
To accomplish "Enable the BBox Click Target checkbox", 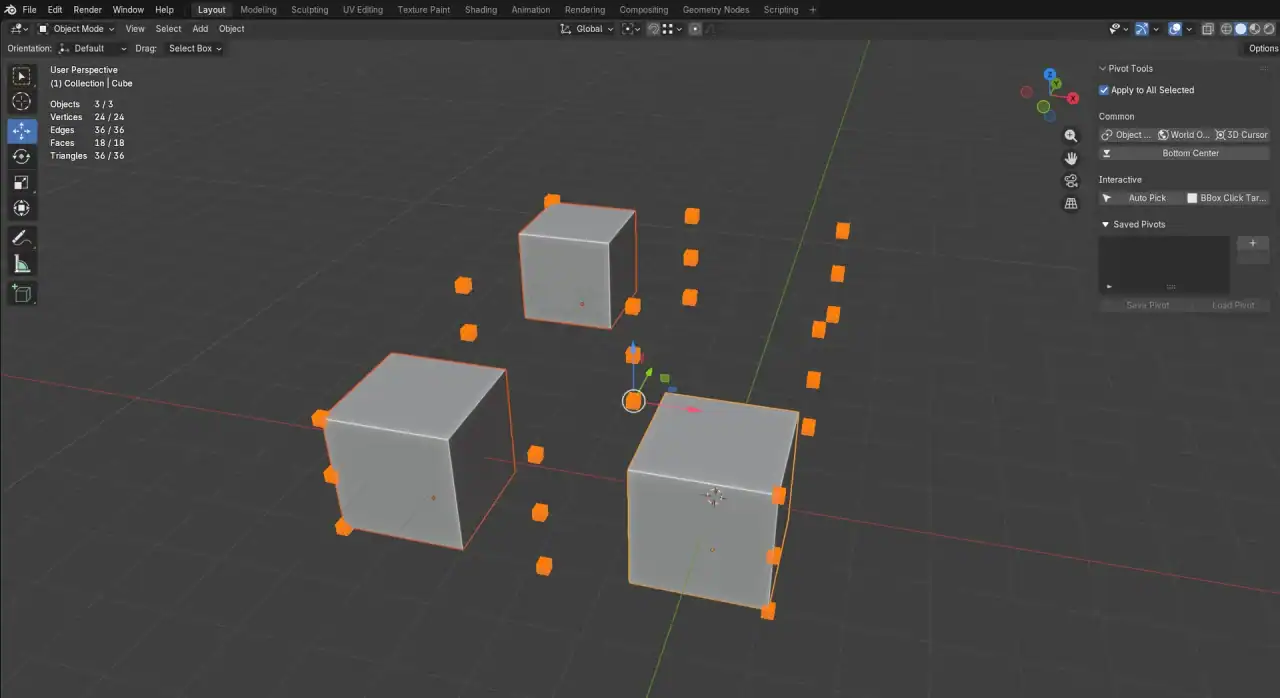I will 1192,198.
